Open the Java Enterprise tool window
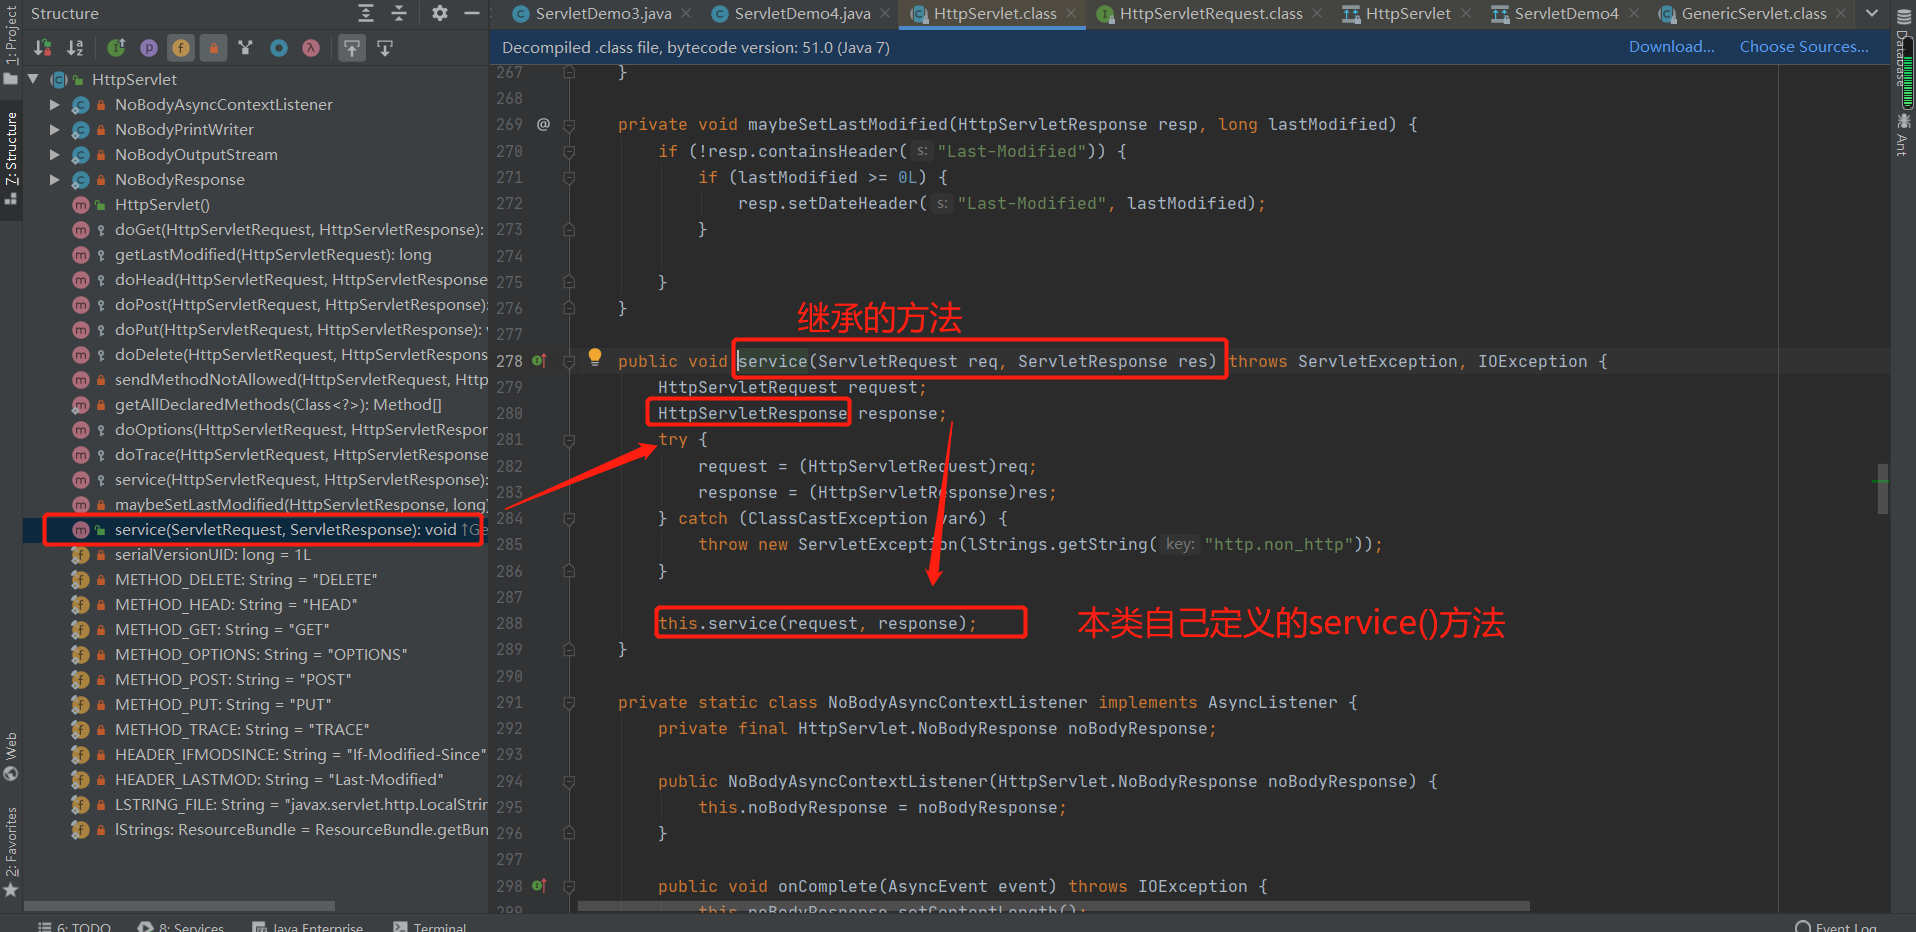This screenshot has height=932, width=1916. coord(308,925)
